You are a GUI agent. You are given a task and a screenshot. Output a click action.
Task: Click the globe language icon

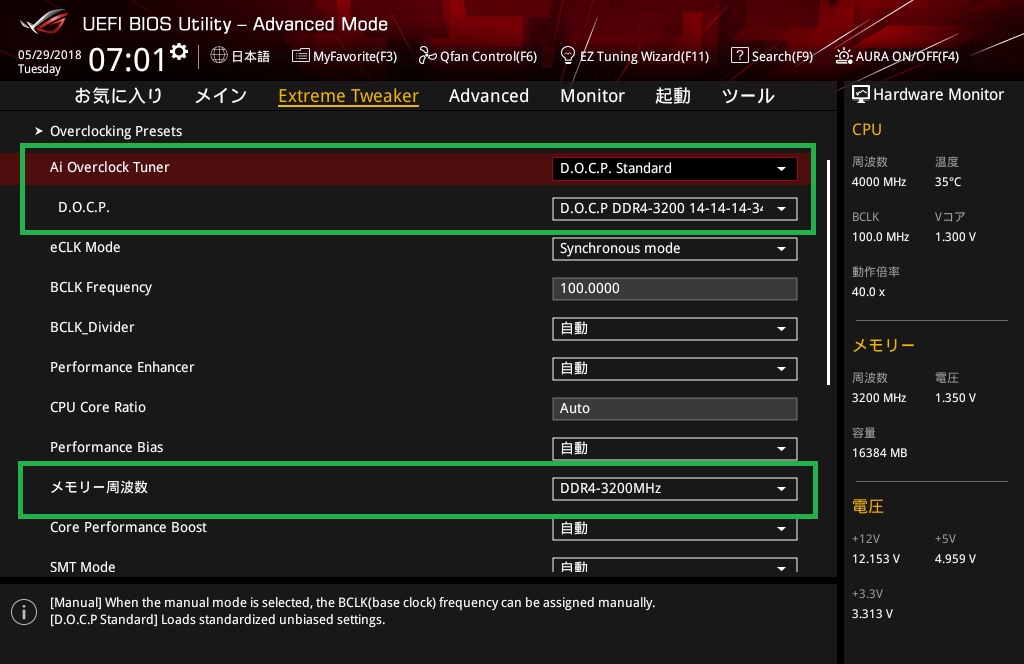(219, 55)
